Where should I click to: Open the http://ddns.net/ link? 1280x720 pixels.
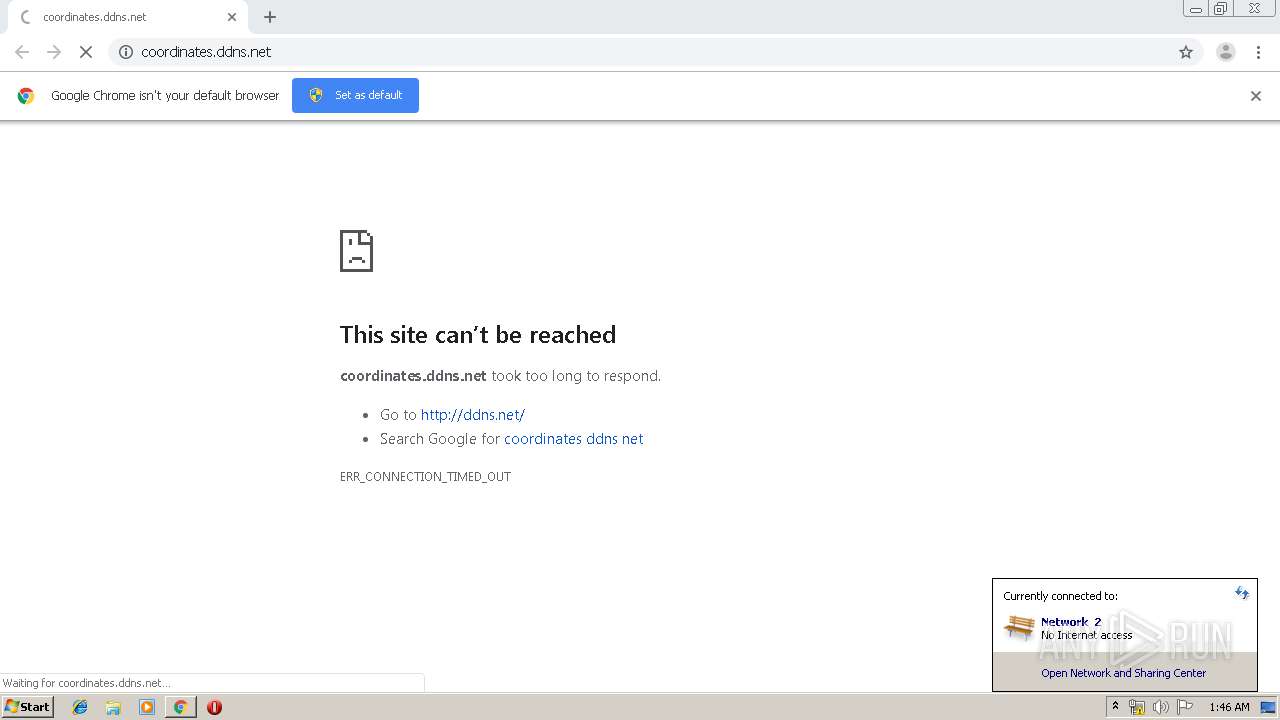(472, 415)
